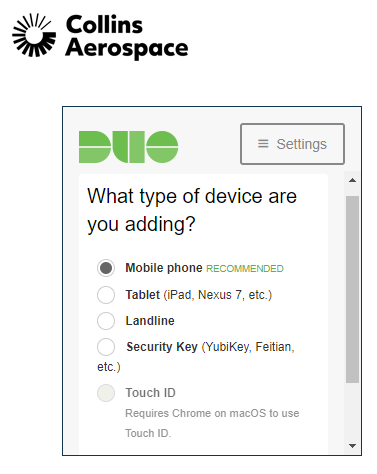Click the Collins Aerospace text logo
The height and width of the screenshot is (474, 377).
tap(127, 36)
